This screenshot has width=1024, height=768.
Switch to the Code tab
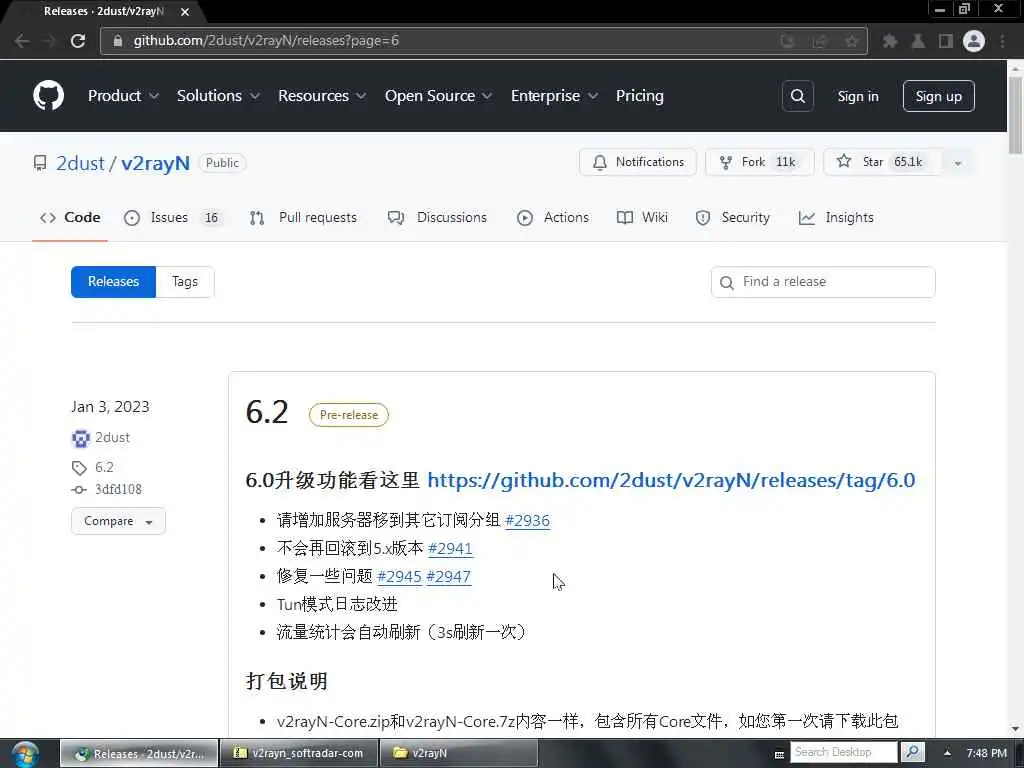tap(70, 217)
